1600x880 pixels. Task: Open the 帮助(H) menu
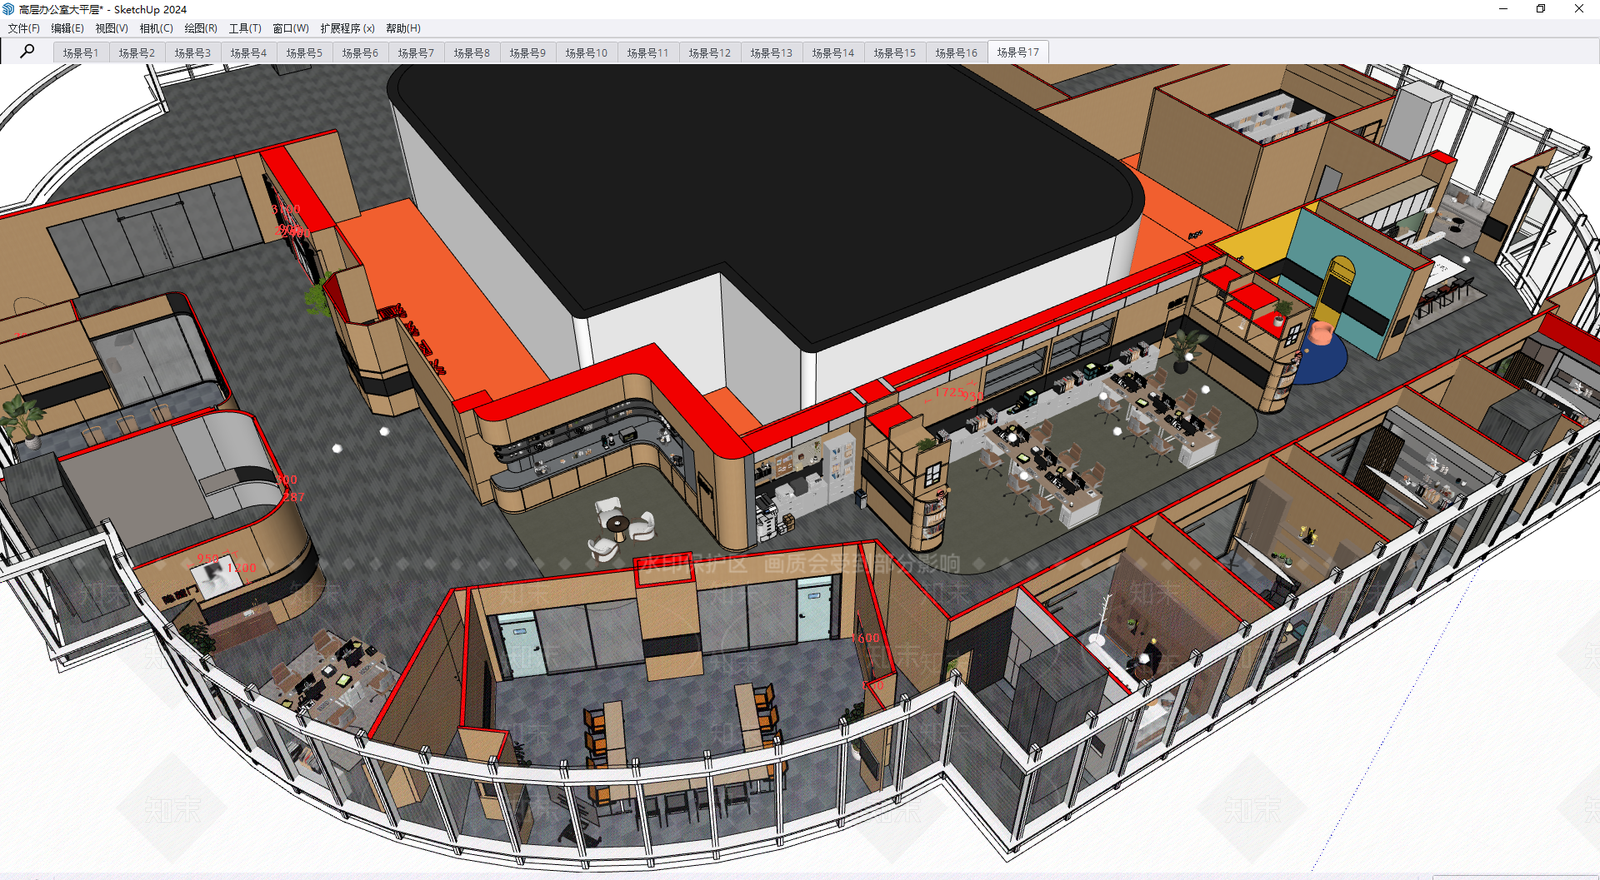tap(403, 28)
